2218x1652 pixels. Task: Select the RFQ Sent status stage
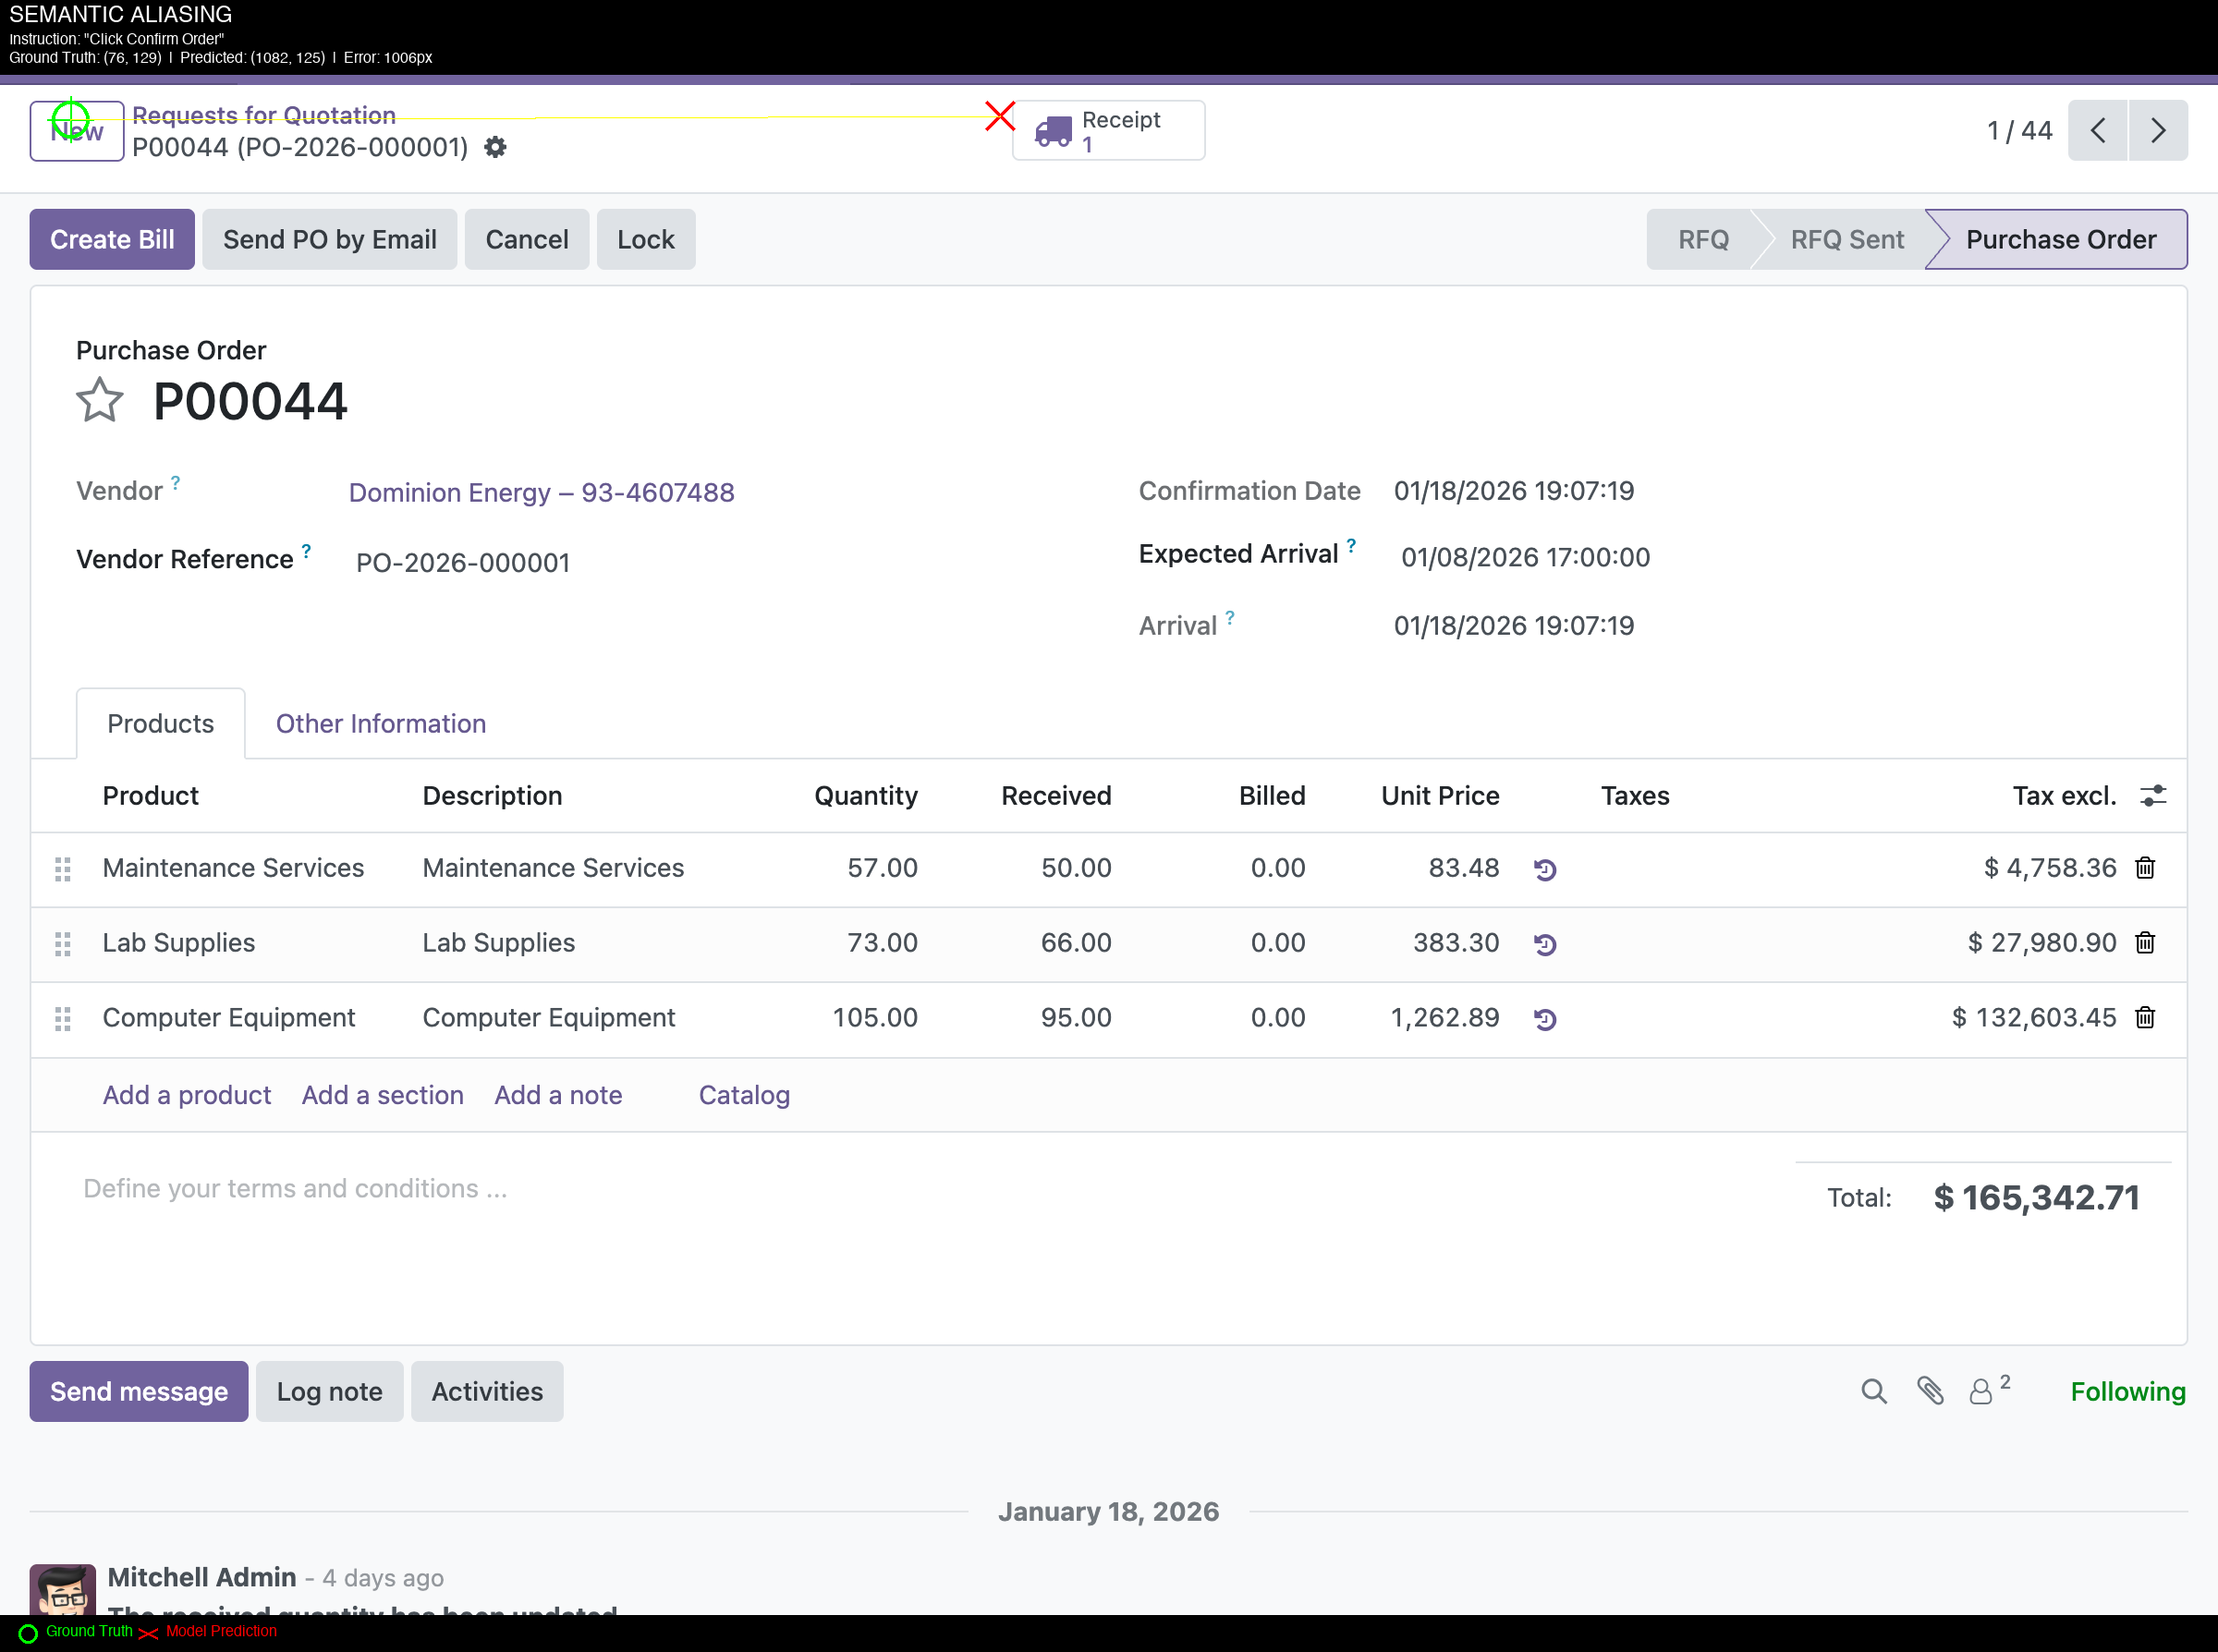[1846, 240]
